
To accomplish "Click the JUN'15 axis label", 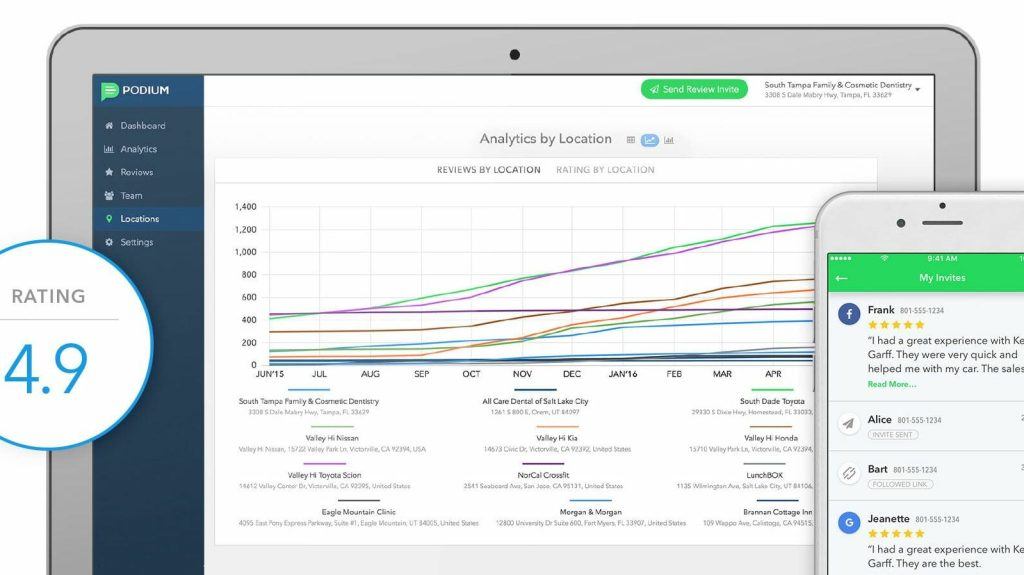I will click(270, 374).
